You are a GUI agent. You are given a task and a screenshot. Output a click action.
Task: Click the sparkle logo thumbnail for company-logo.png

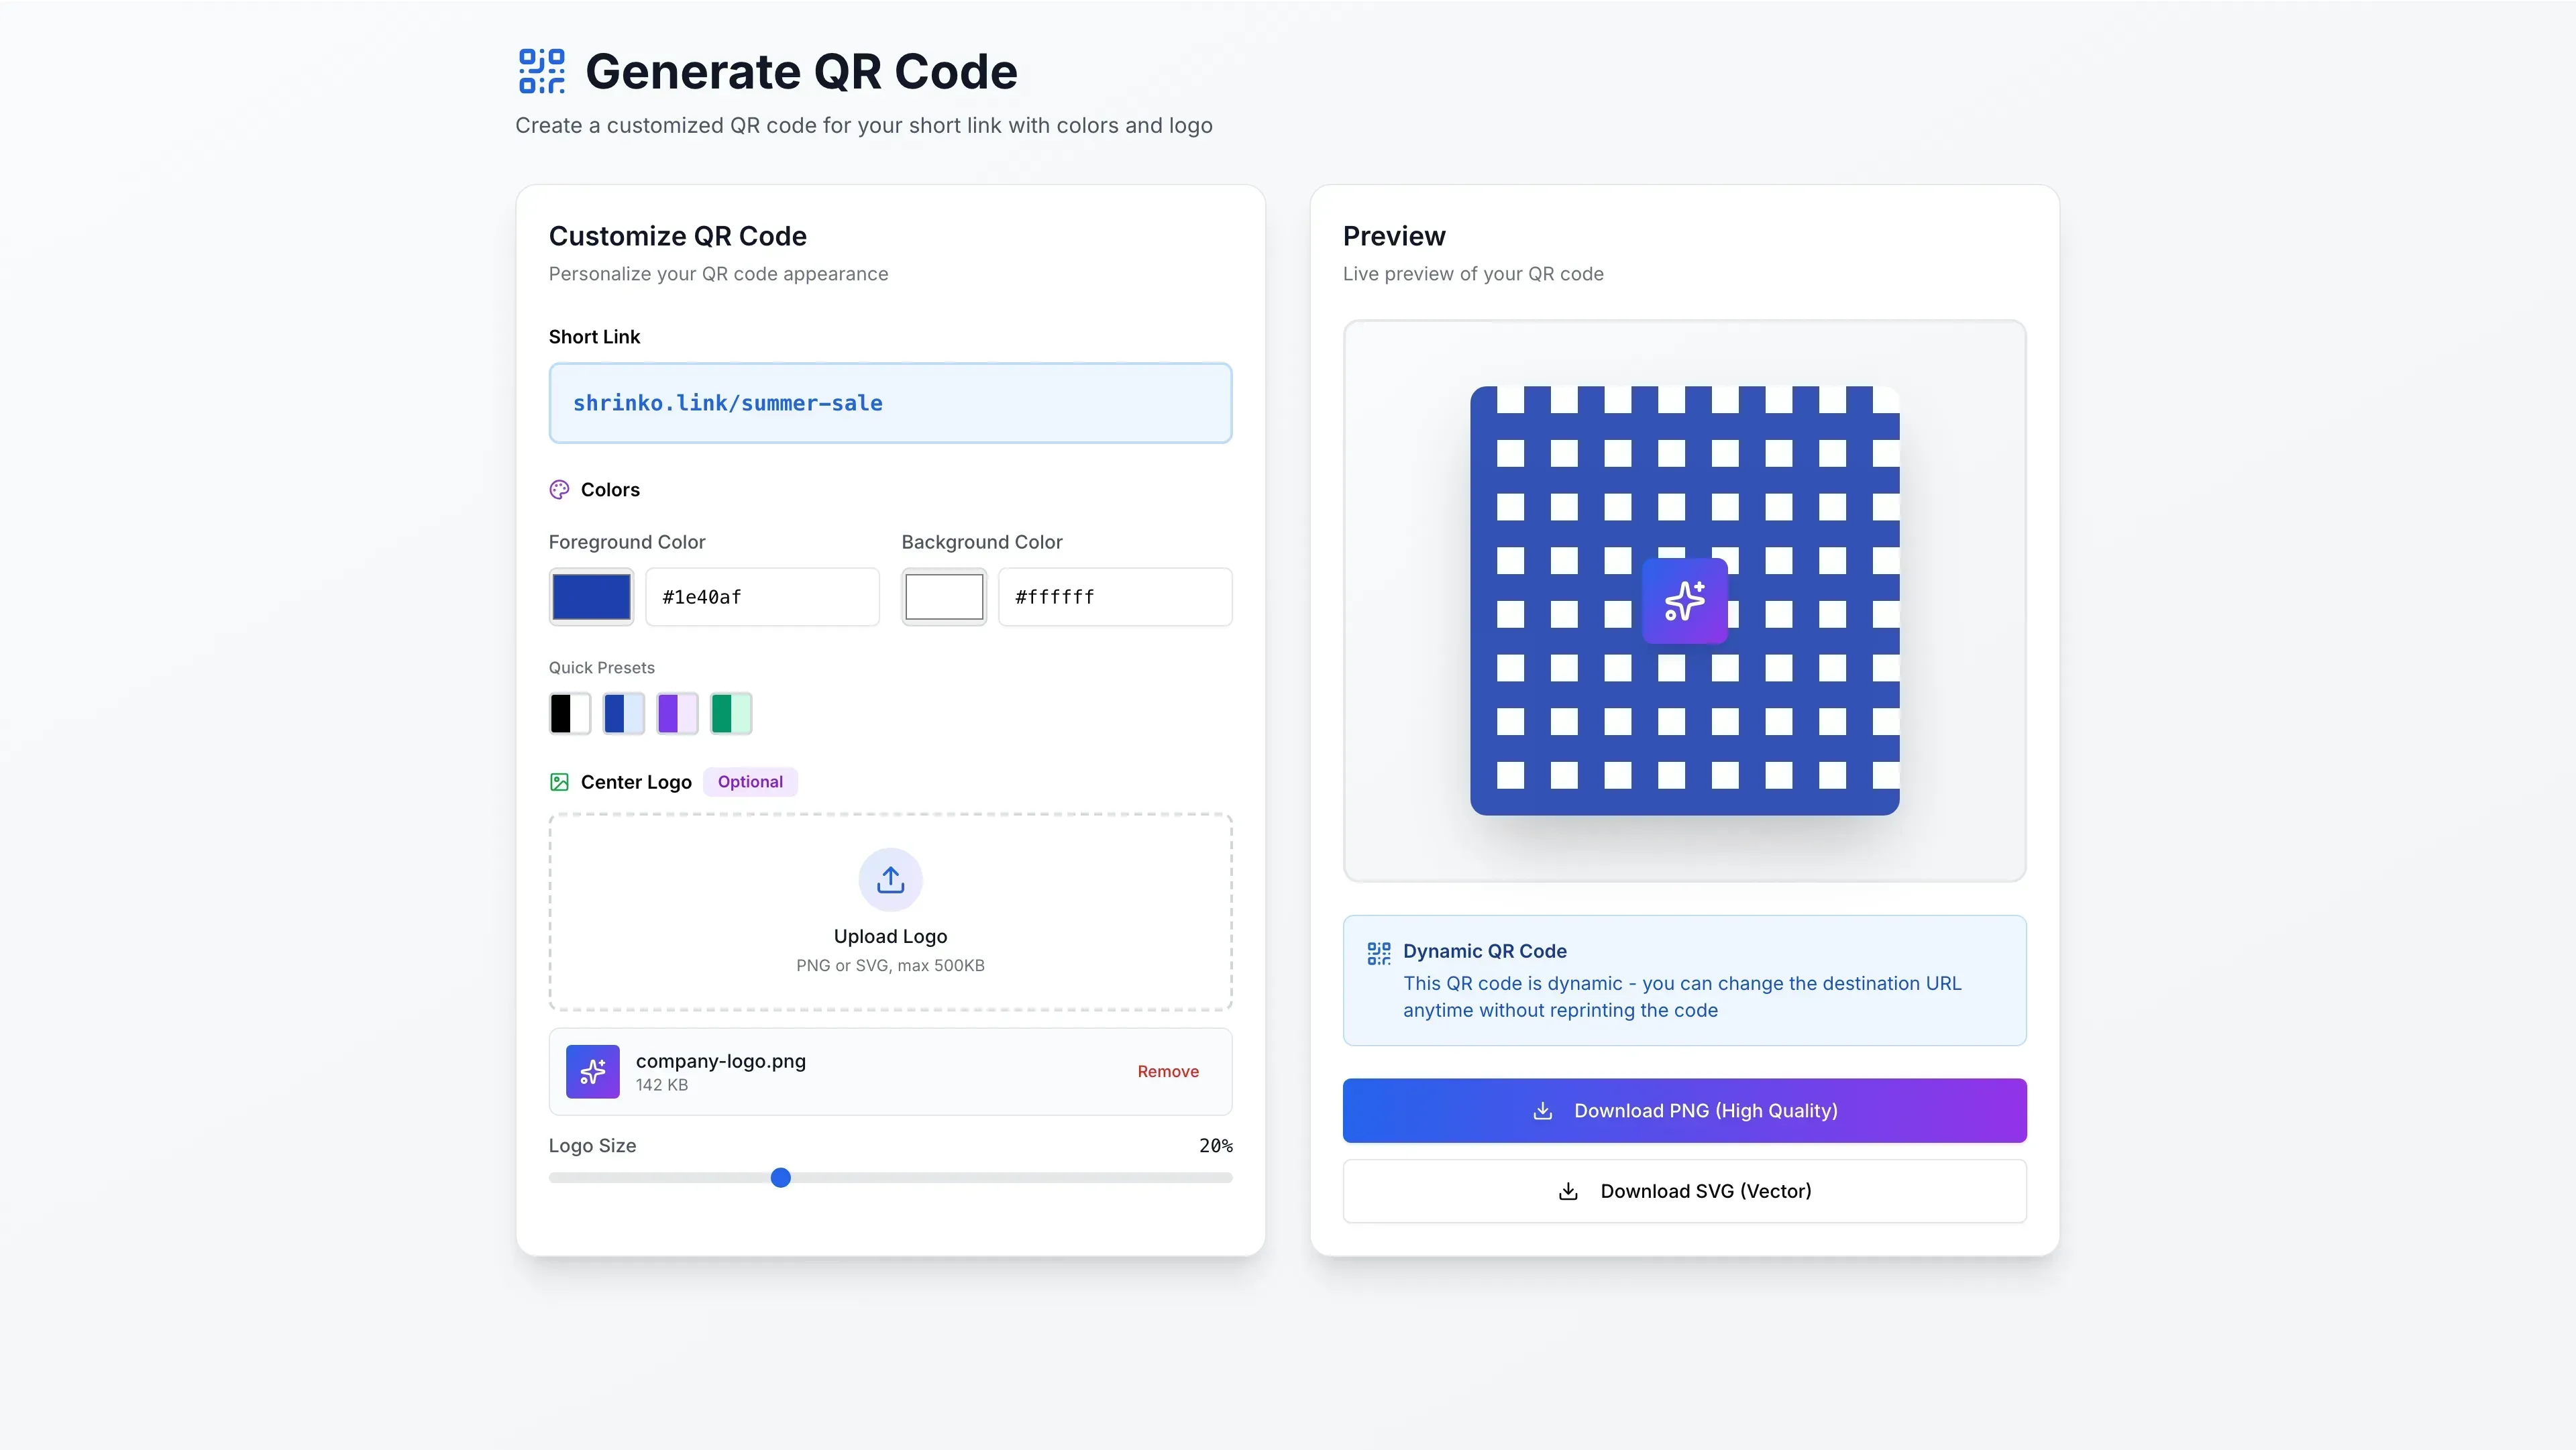pyautogui.click(x=592, y=1071)
